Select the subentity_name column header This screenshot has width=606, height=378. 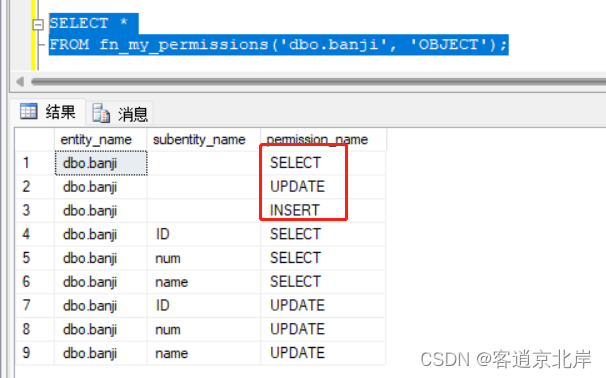(204, 140)
